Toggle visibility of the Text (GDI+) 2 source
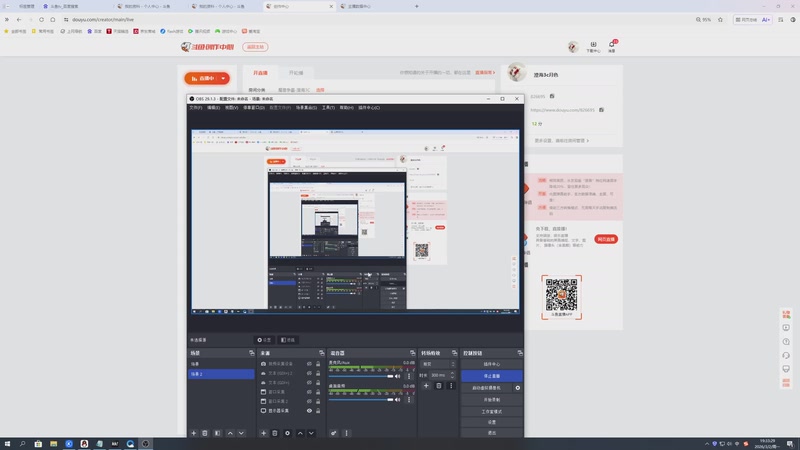The height and width of the screenshot is (450, 800). (309, 373)
